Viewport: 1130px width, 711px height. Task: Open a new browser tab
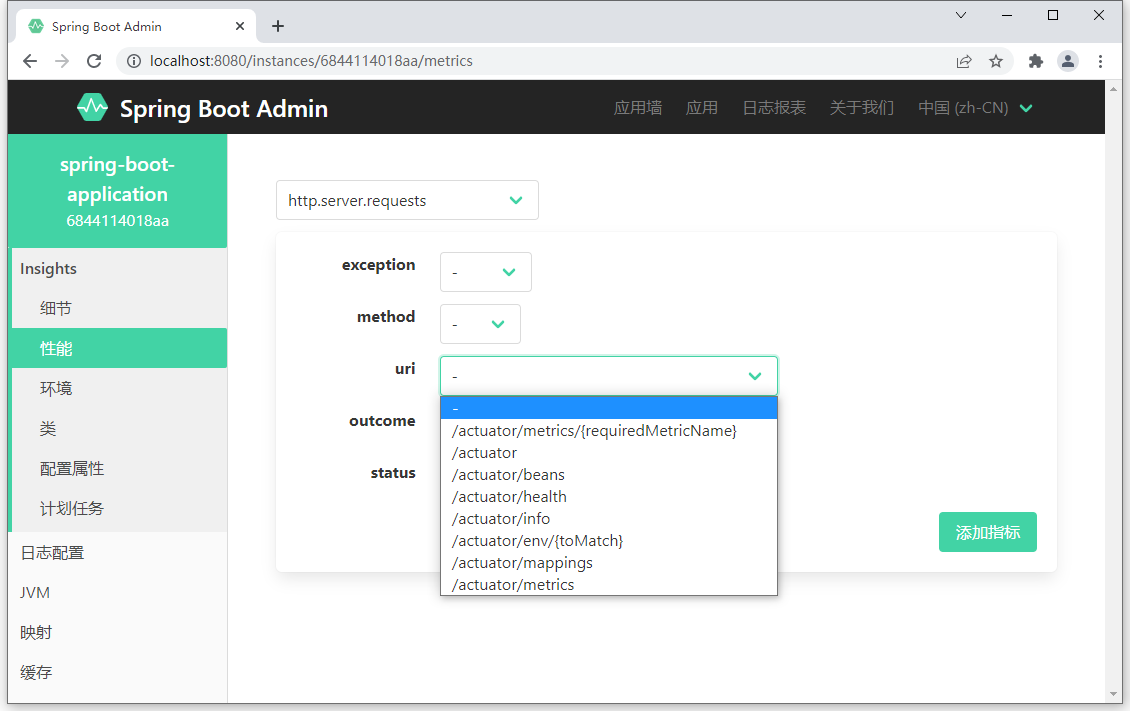[278, 26]
